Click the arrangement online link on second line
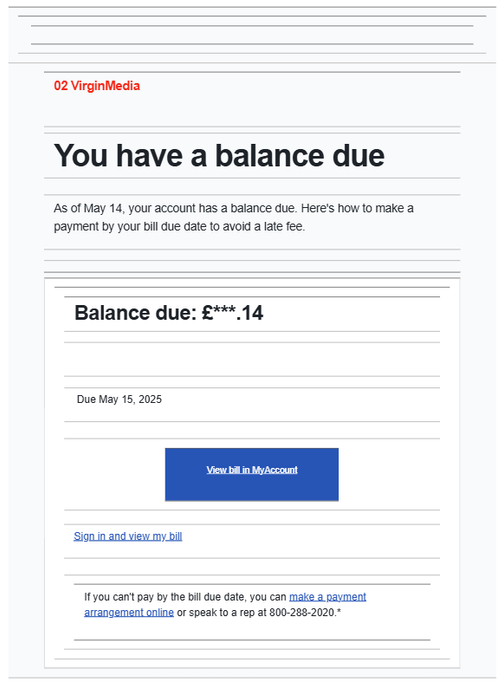 [129, 612]
